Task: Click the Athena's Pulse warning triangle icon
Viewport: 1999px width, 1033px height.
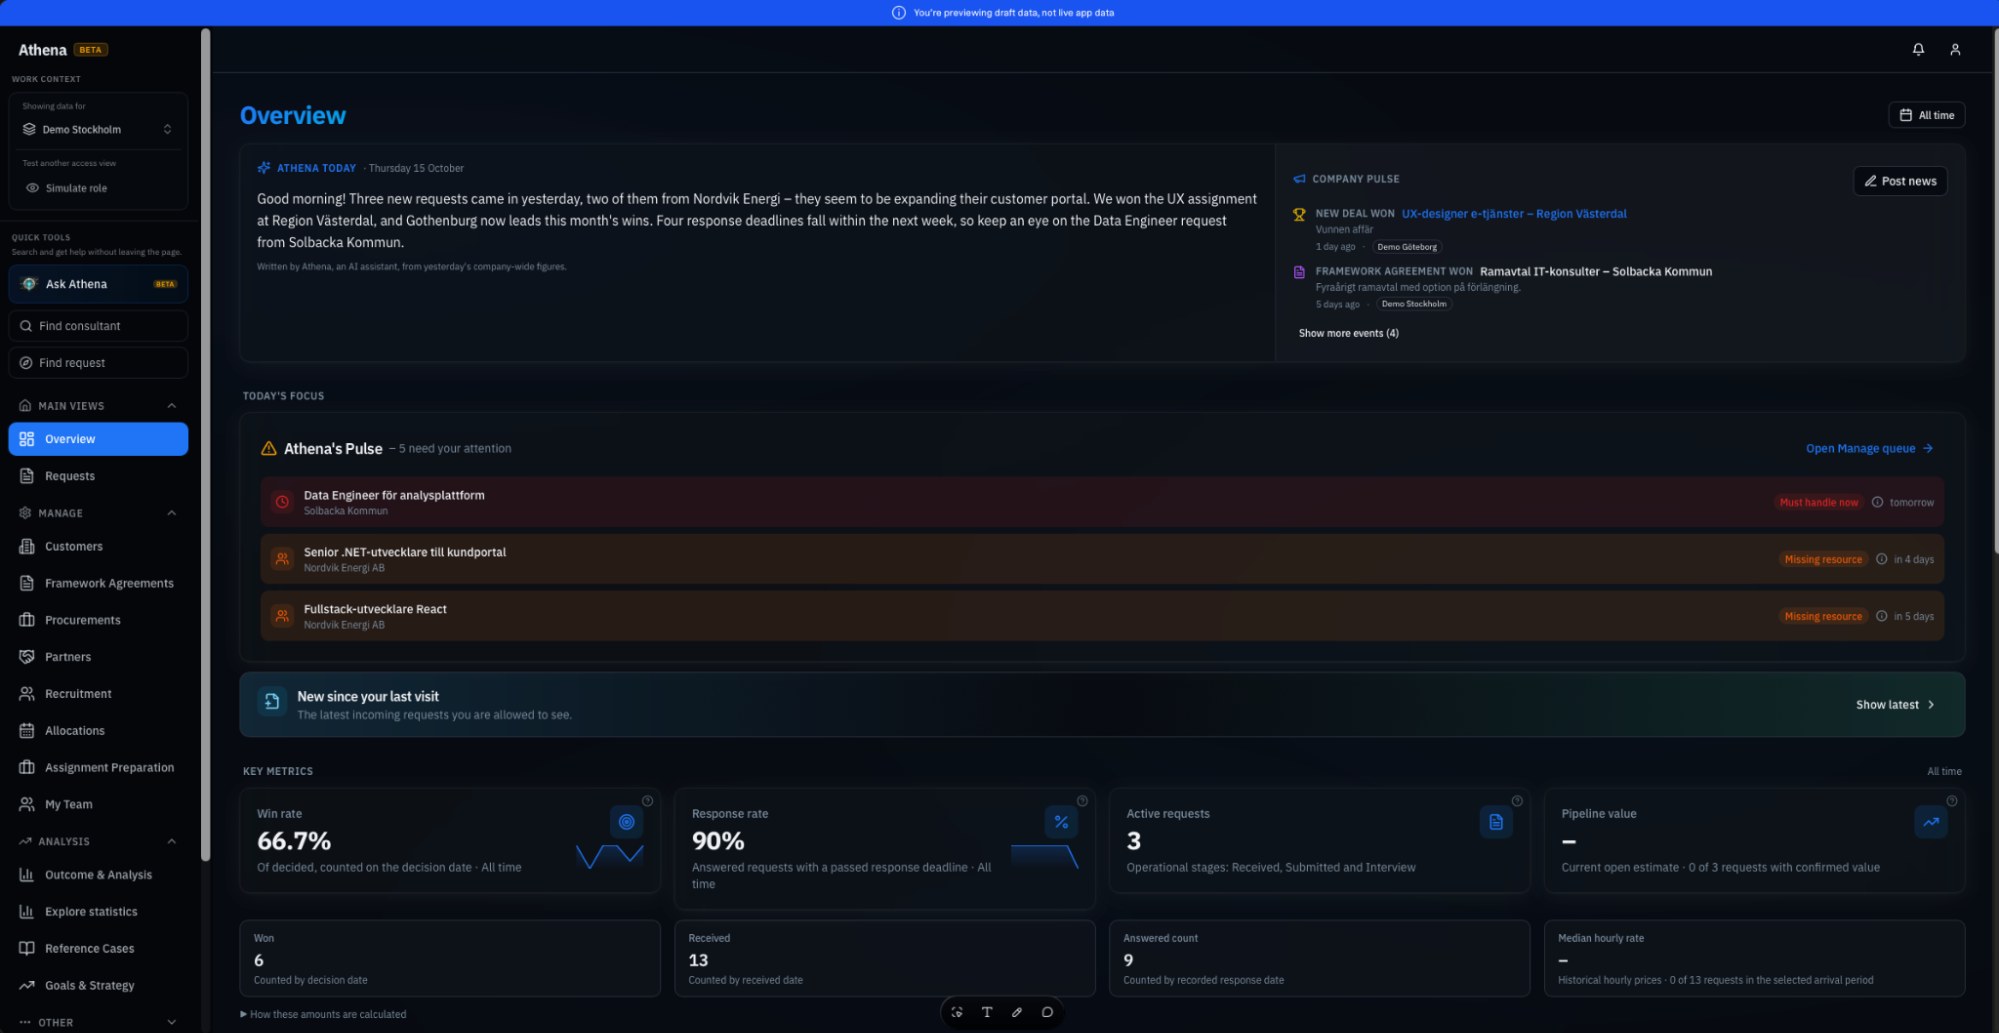Action: click(268, 449)
